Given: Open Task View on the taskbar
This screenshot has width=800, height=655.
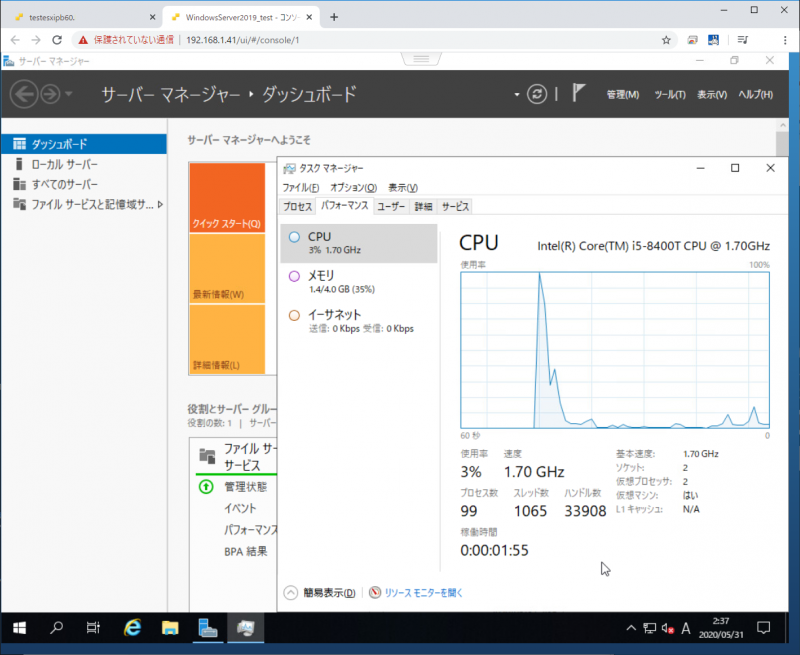Looking at the screenshot, I should click(93, 628).
